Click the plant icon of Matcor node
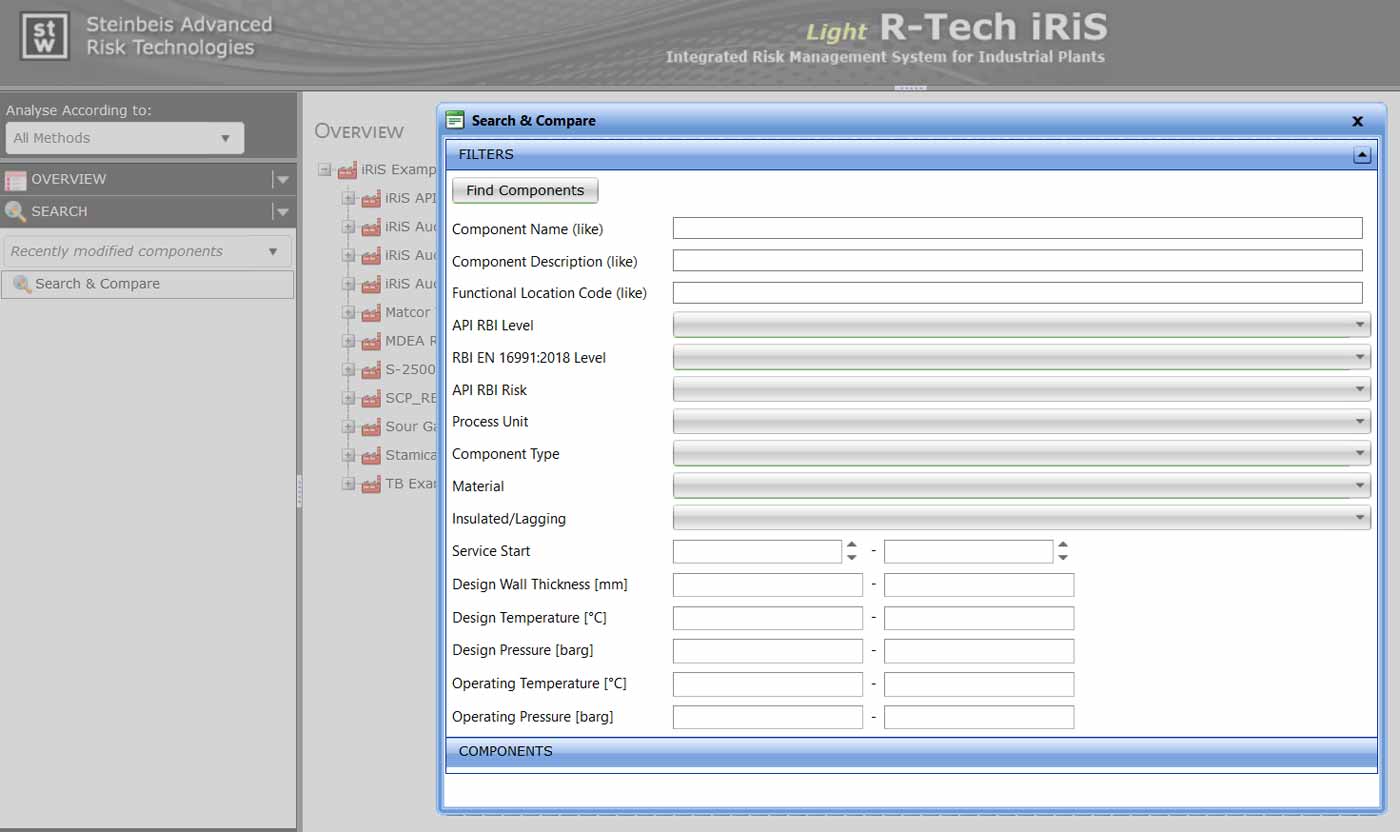 (371, 312)
